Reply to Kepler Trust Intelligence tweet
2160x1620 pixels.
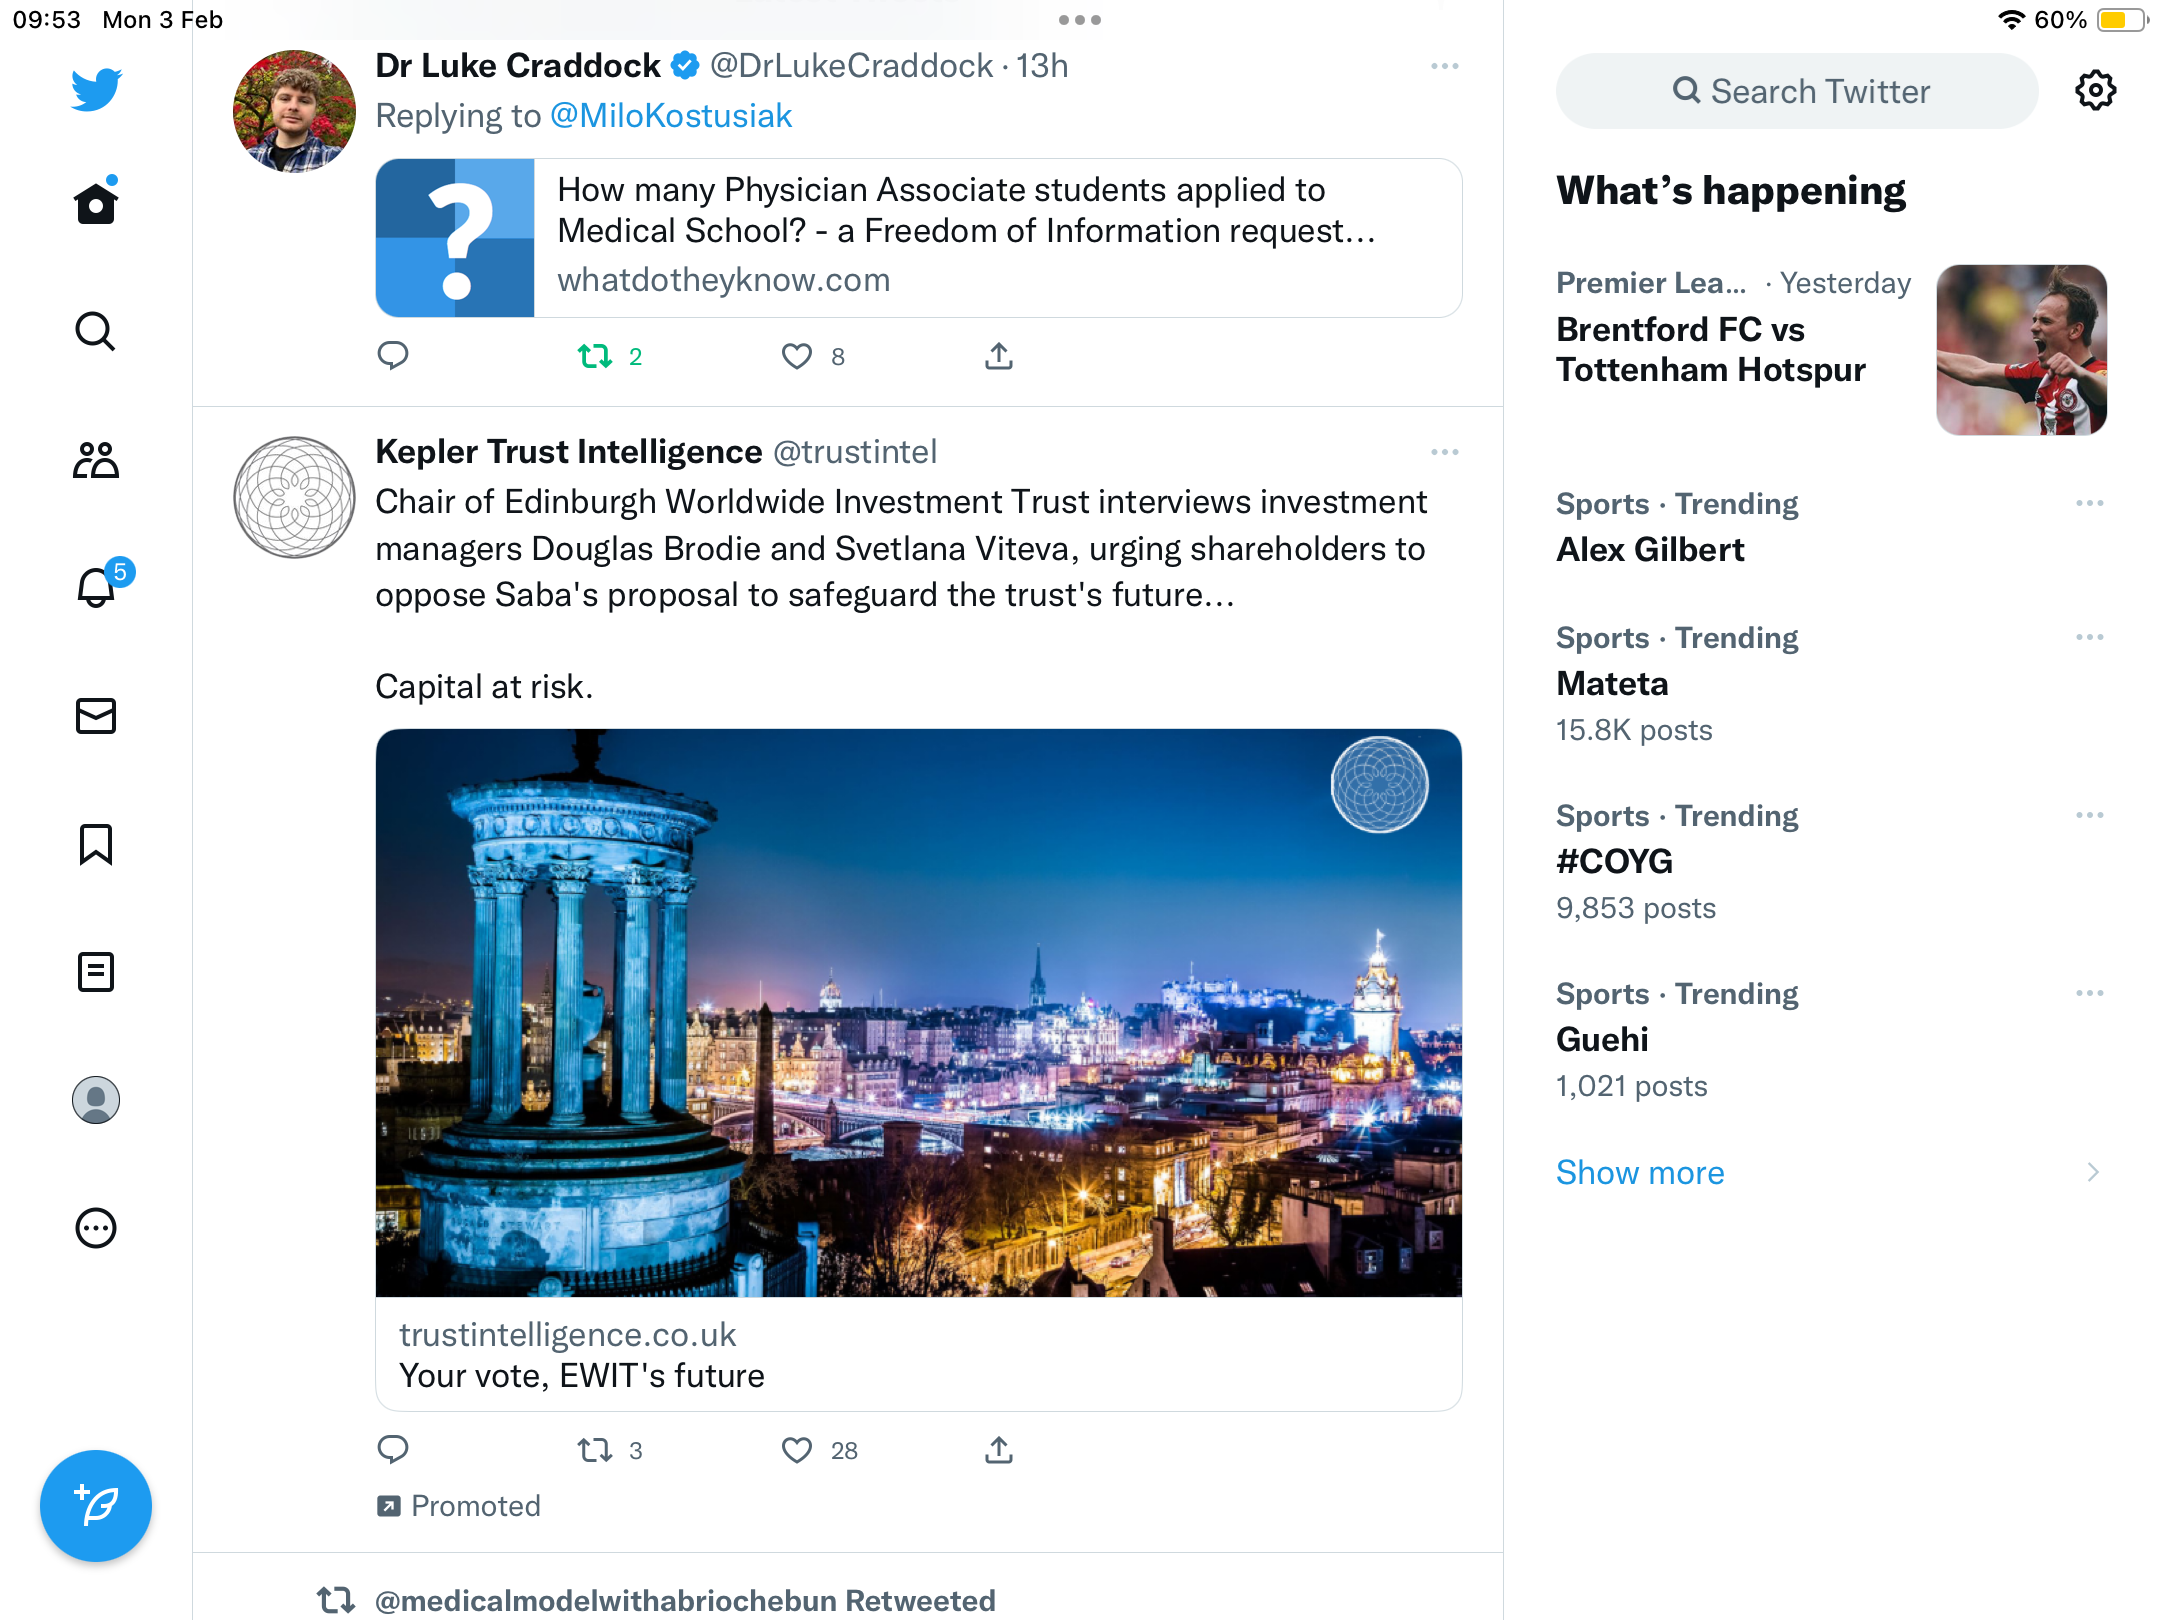click(x=393, y=1449)
